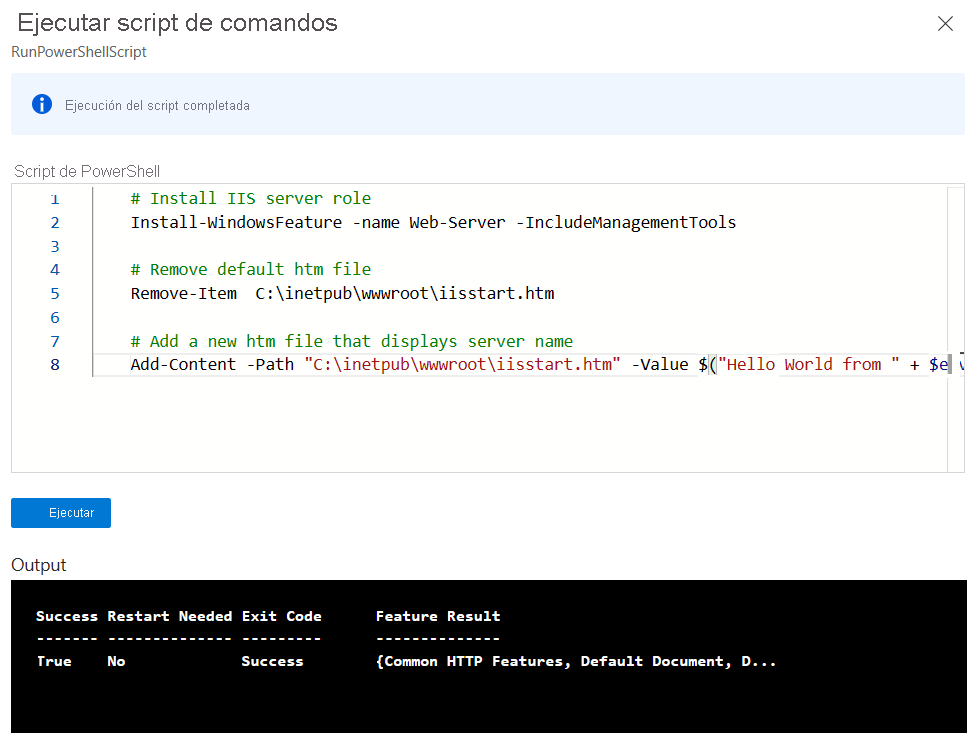
Task: Click 'Restart Needed' header in output
Action: pos(170,616)
